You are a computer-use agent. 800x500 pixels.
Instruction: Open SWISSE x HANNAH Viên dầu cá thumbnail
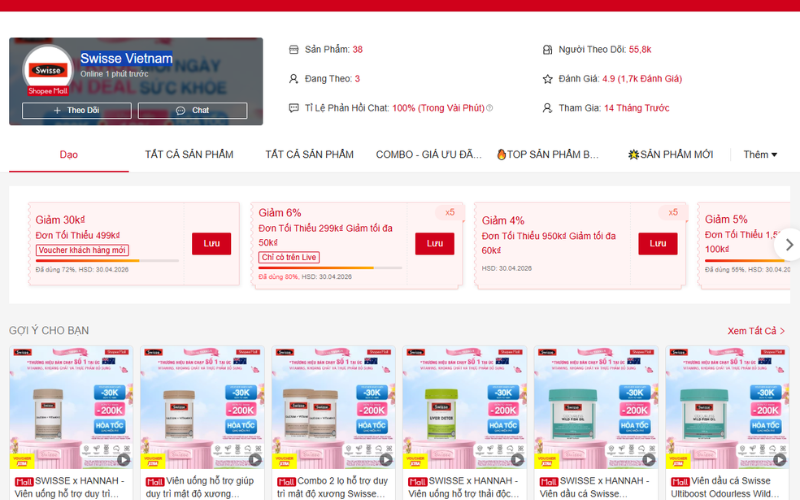(x=596, y=407)
